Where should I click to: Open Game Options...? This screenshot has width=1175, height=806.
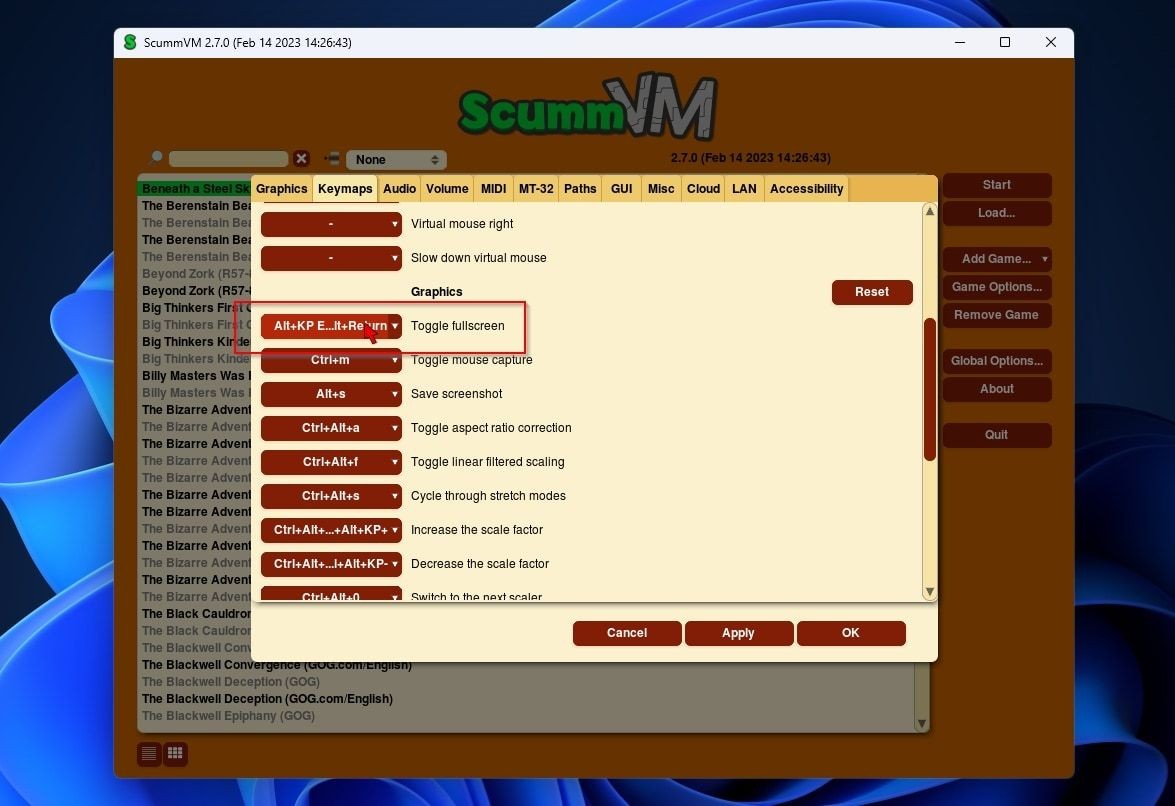(x=997, y=287)
